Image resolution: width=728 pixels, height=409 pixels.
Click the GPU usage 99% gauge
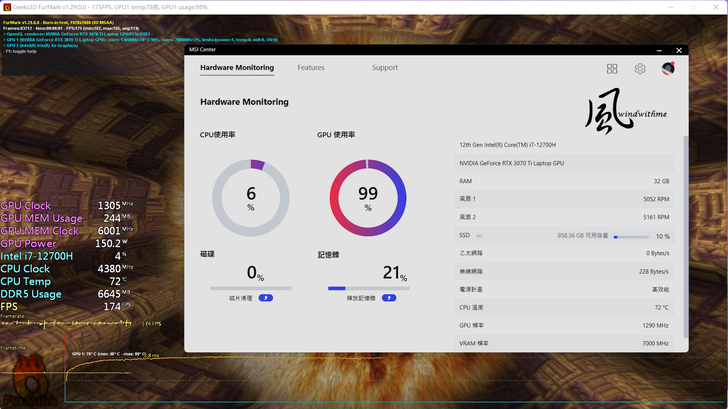coord(368,198)
